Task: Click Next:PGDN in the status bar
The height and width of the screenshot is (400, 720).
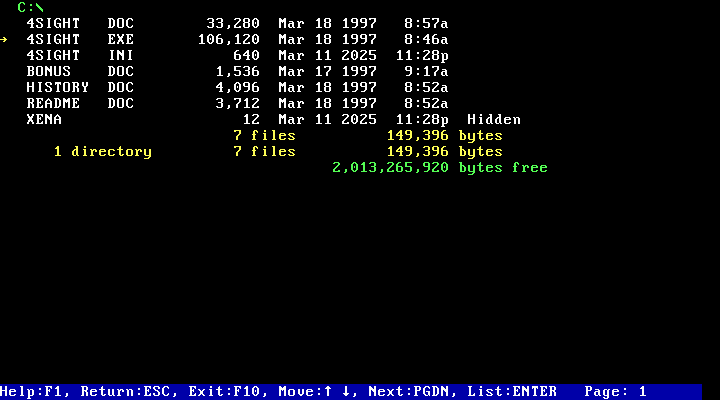Action: pyautogui.click(x=409, y=392)
